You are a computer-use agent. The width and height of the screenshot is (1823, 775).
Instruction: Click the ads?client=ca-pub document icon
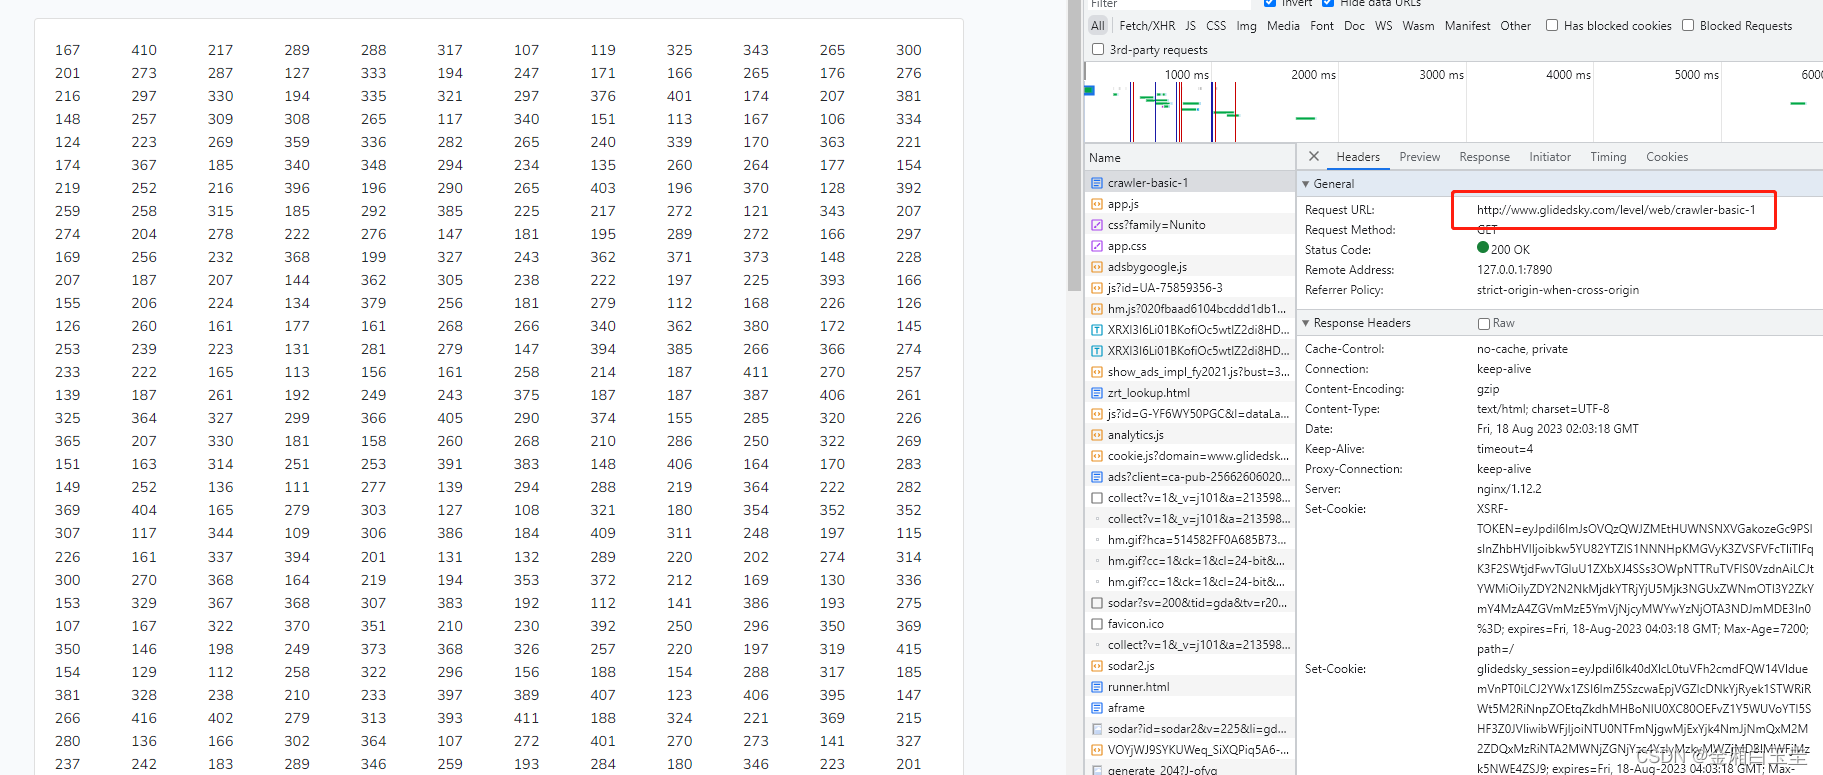click(x=1097, y=477)
